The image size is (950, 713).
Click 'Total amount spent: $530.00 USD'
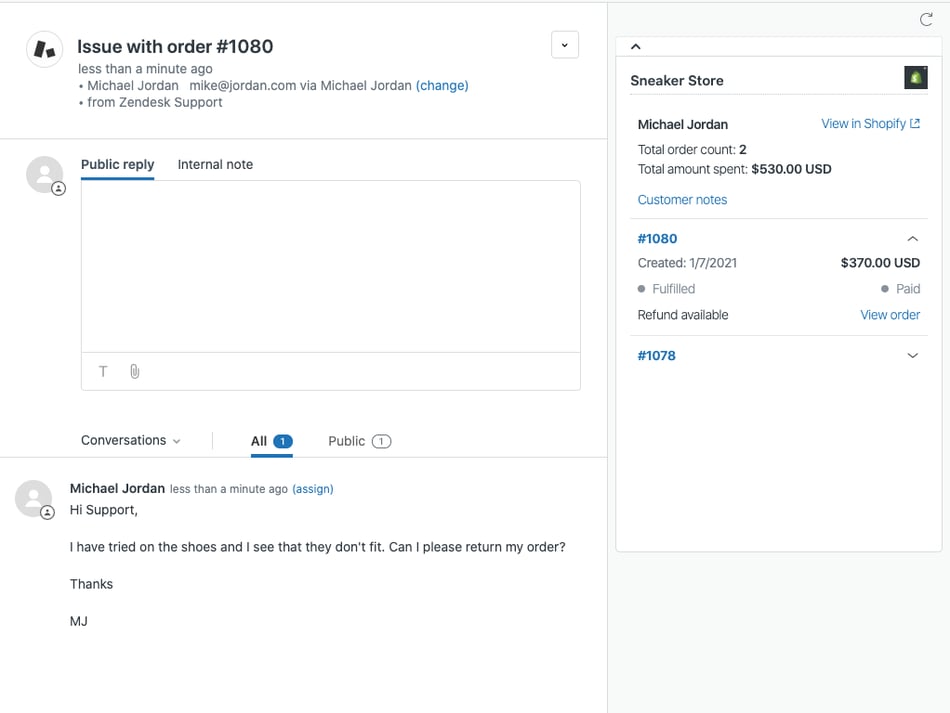click(734, 169)
